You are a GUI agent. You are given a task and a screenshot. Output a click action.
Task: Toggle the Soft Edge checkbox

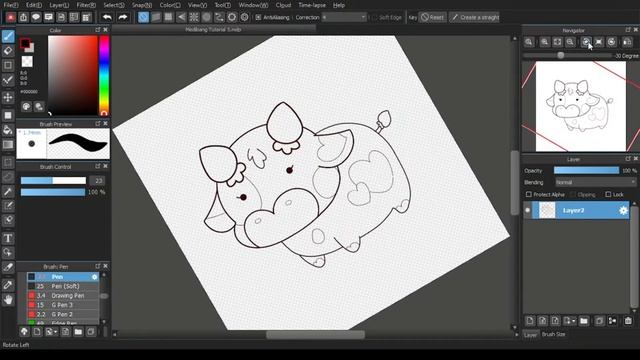[374, 17]
